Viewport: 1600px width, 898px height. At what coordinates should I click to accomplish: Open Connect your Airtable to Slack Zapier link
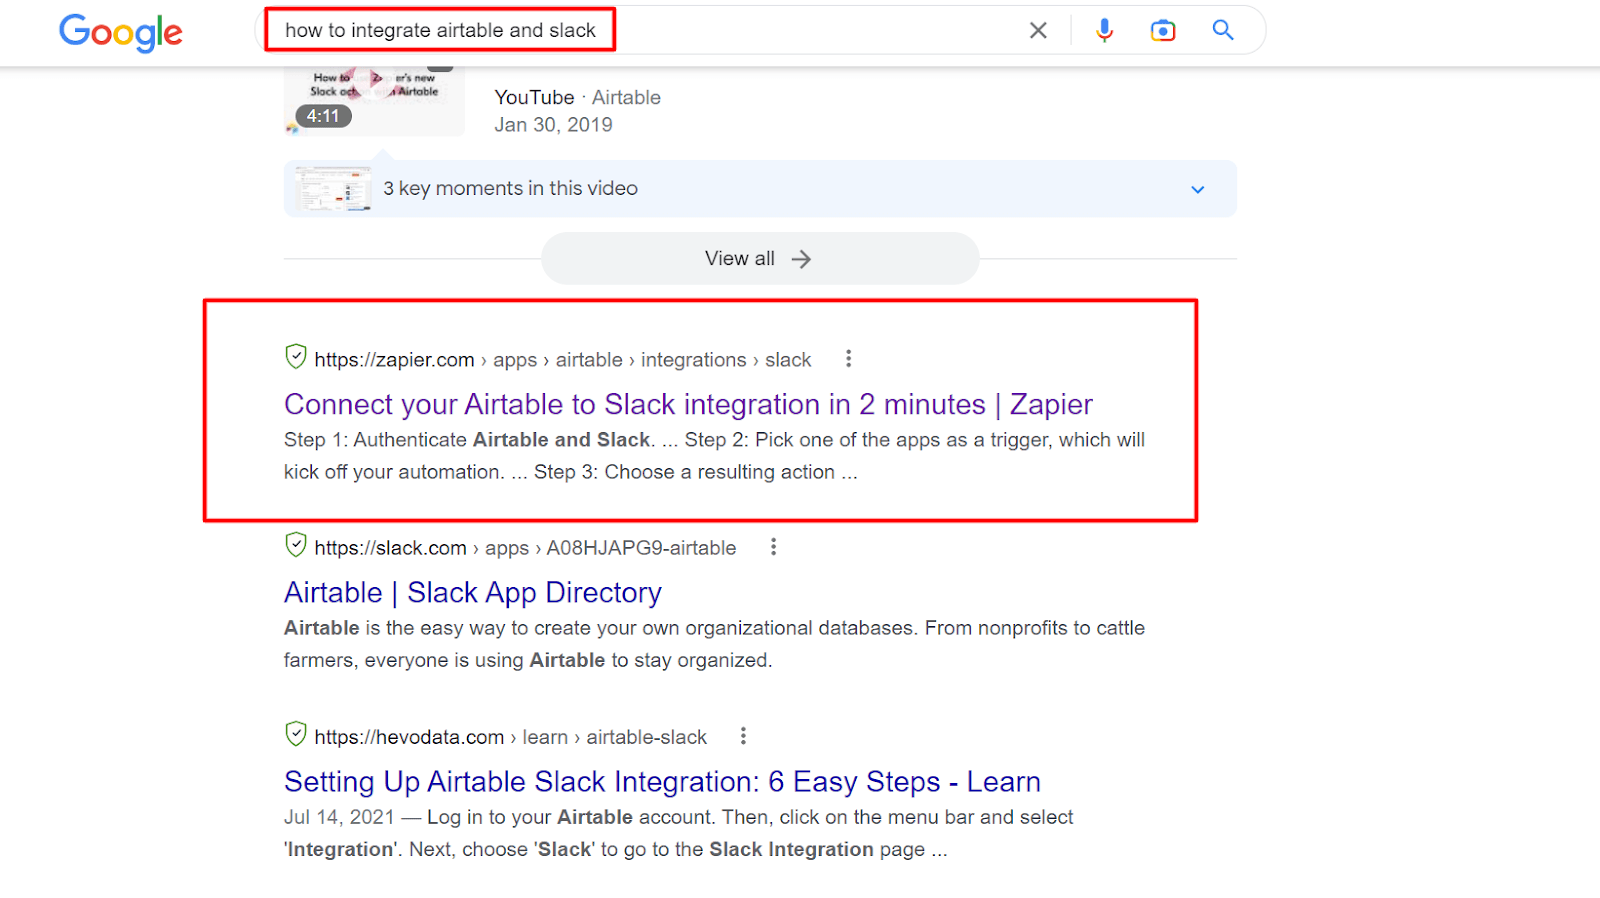click(x=688, y=404)
